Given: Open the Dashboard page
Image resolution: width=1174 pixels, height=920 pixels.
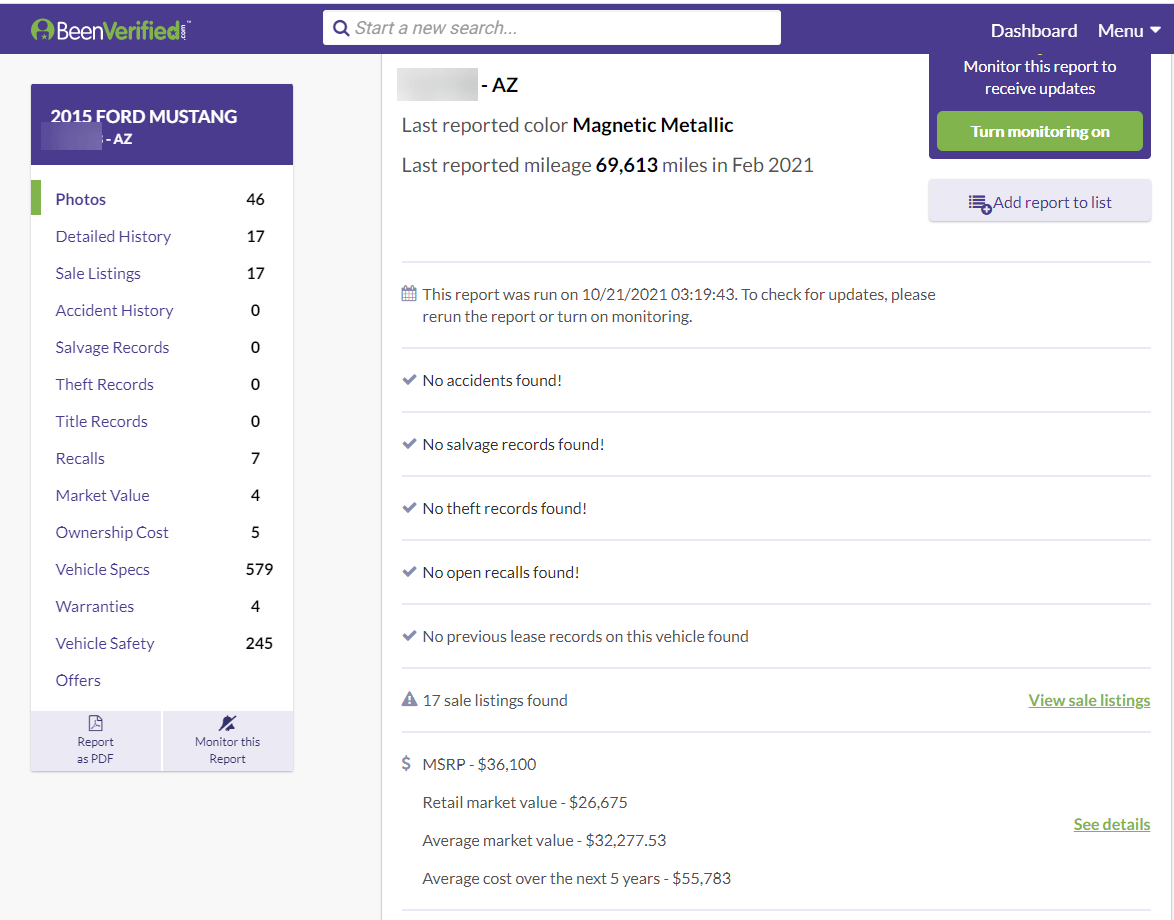Looking at the screenshot, I should (1033, 31).
